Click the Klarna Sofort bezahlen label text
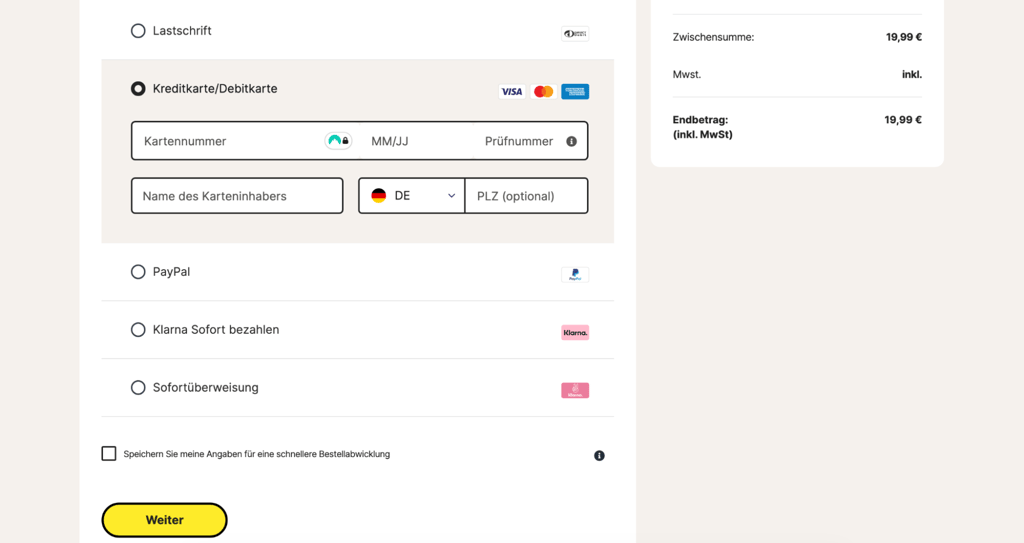The height and width of the screenshot is (543, 1024). pos(216,330)
